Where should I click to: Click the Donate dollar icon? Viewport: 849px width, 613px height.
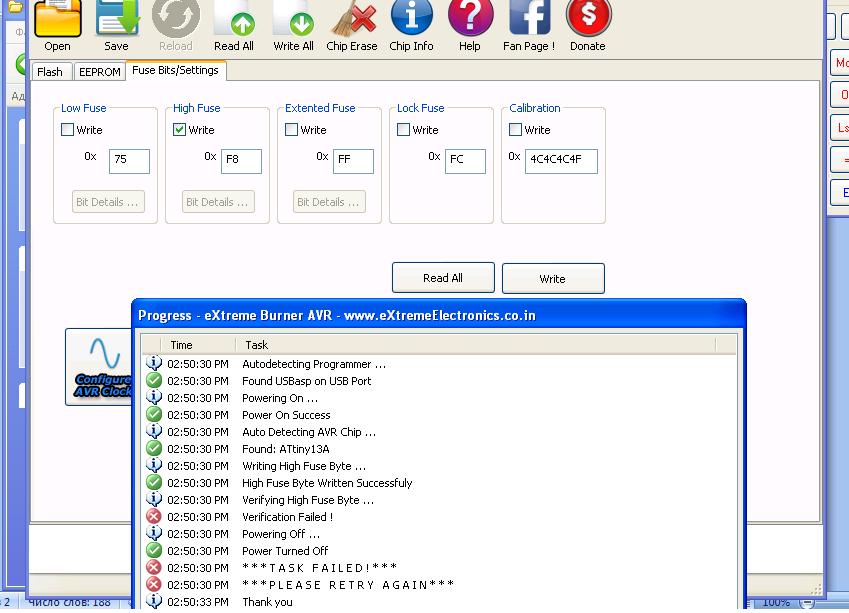(x=588, y=20)
